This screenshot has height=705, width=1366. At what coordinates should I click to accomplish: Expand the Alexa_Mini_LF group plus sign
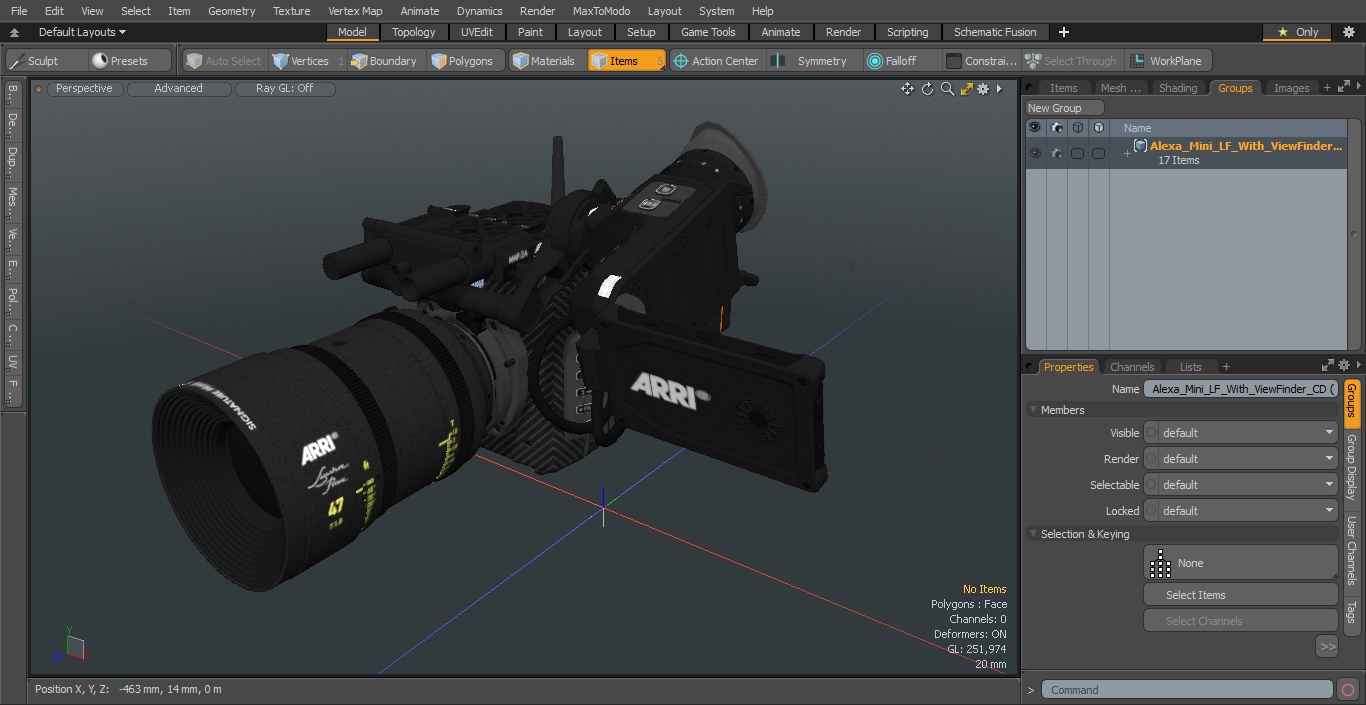pos(1127,154)
